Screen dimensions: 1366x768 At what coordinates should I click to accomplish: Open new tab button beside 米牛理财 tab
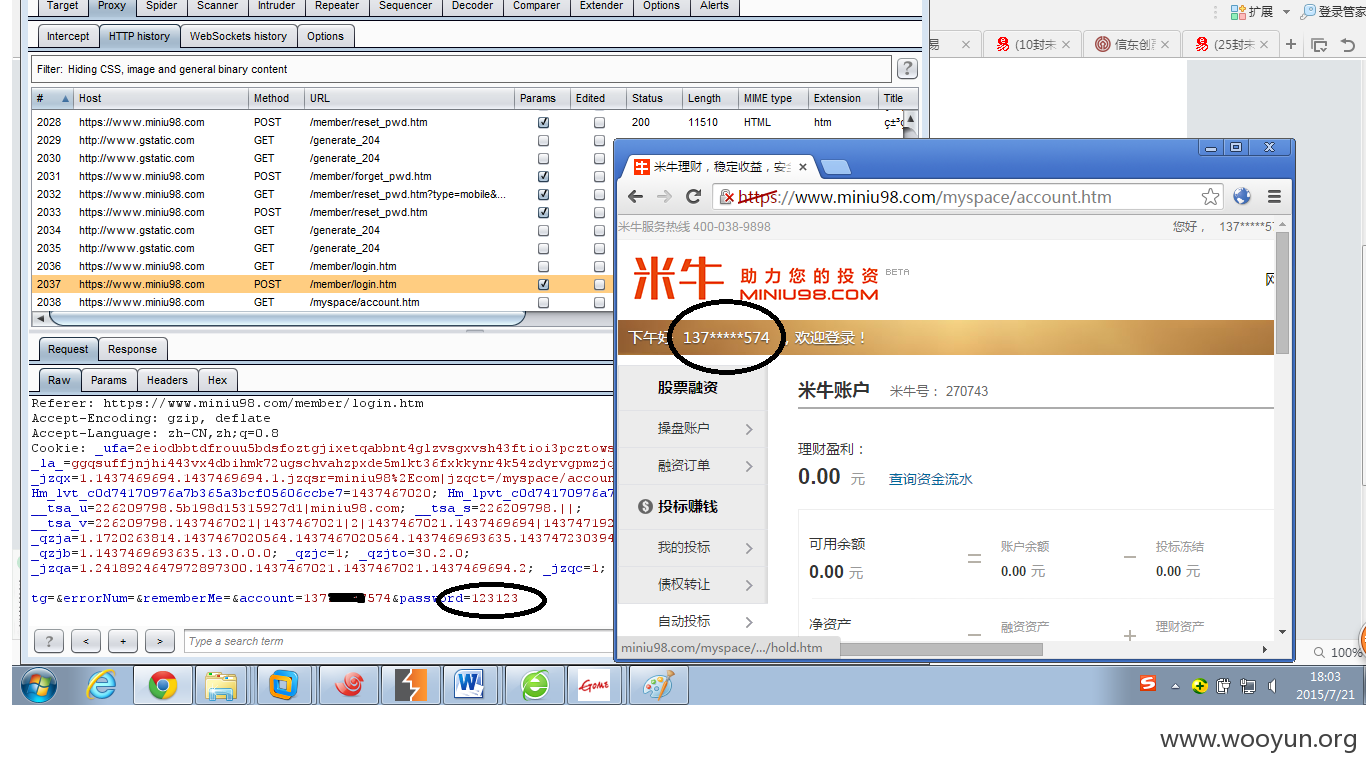836,167
